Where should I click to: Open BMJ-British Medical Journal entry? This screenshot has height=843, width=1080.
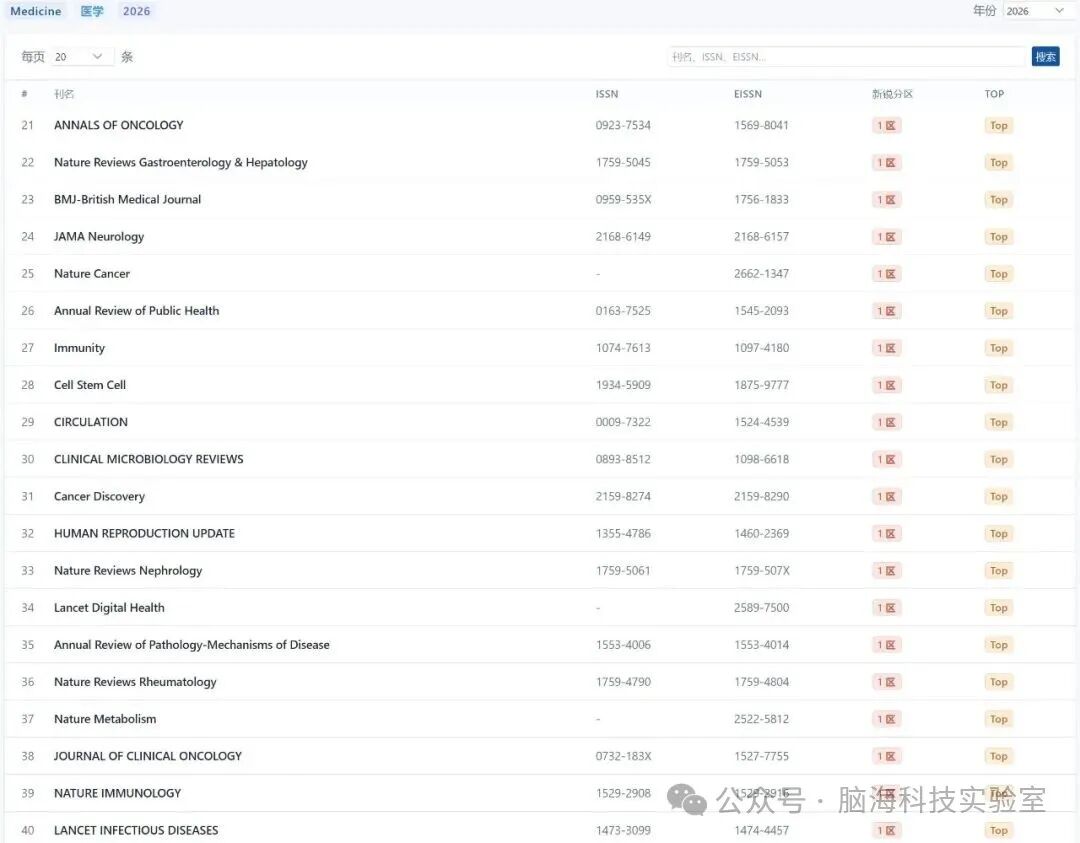click(x=127, y=200)
